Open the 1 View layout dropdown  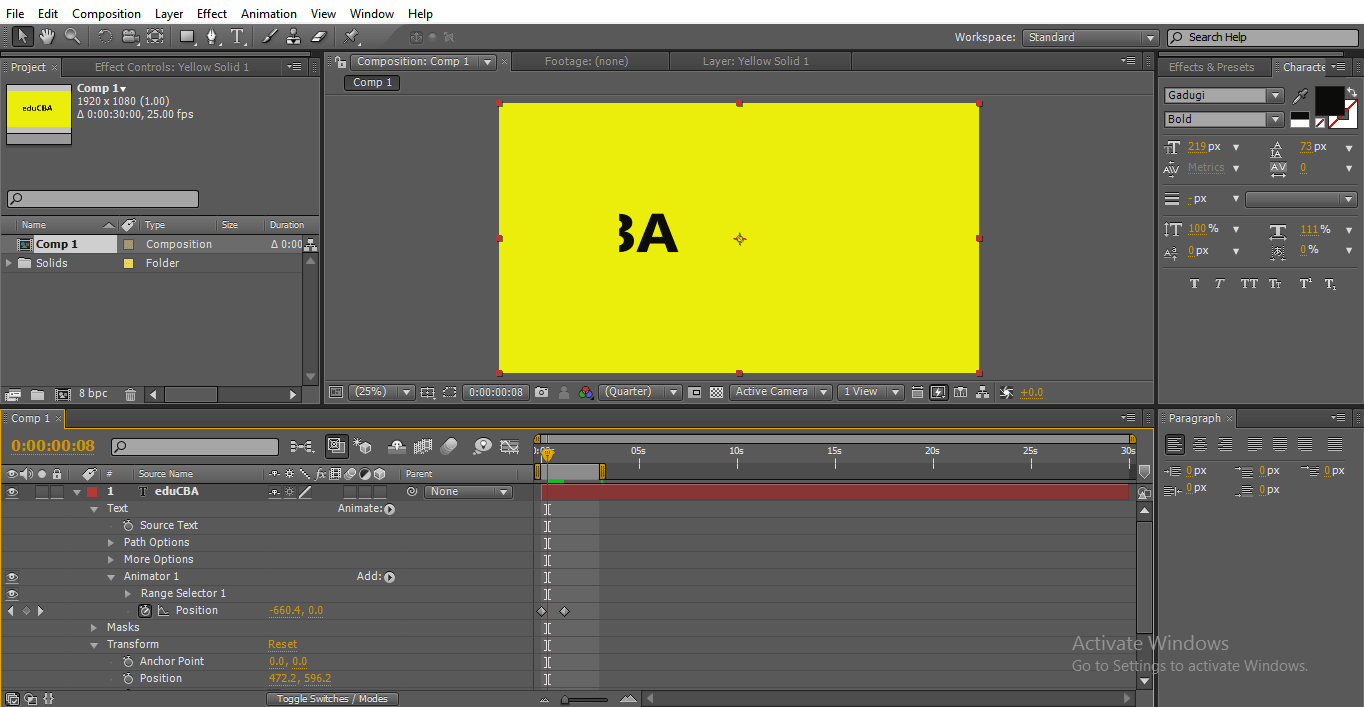tap(870, 392)
